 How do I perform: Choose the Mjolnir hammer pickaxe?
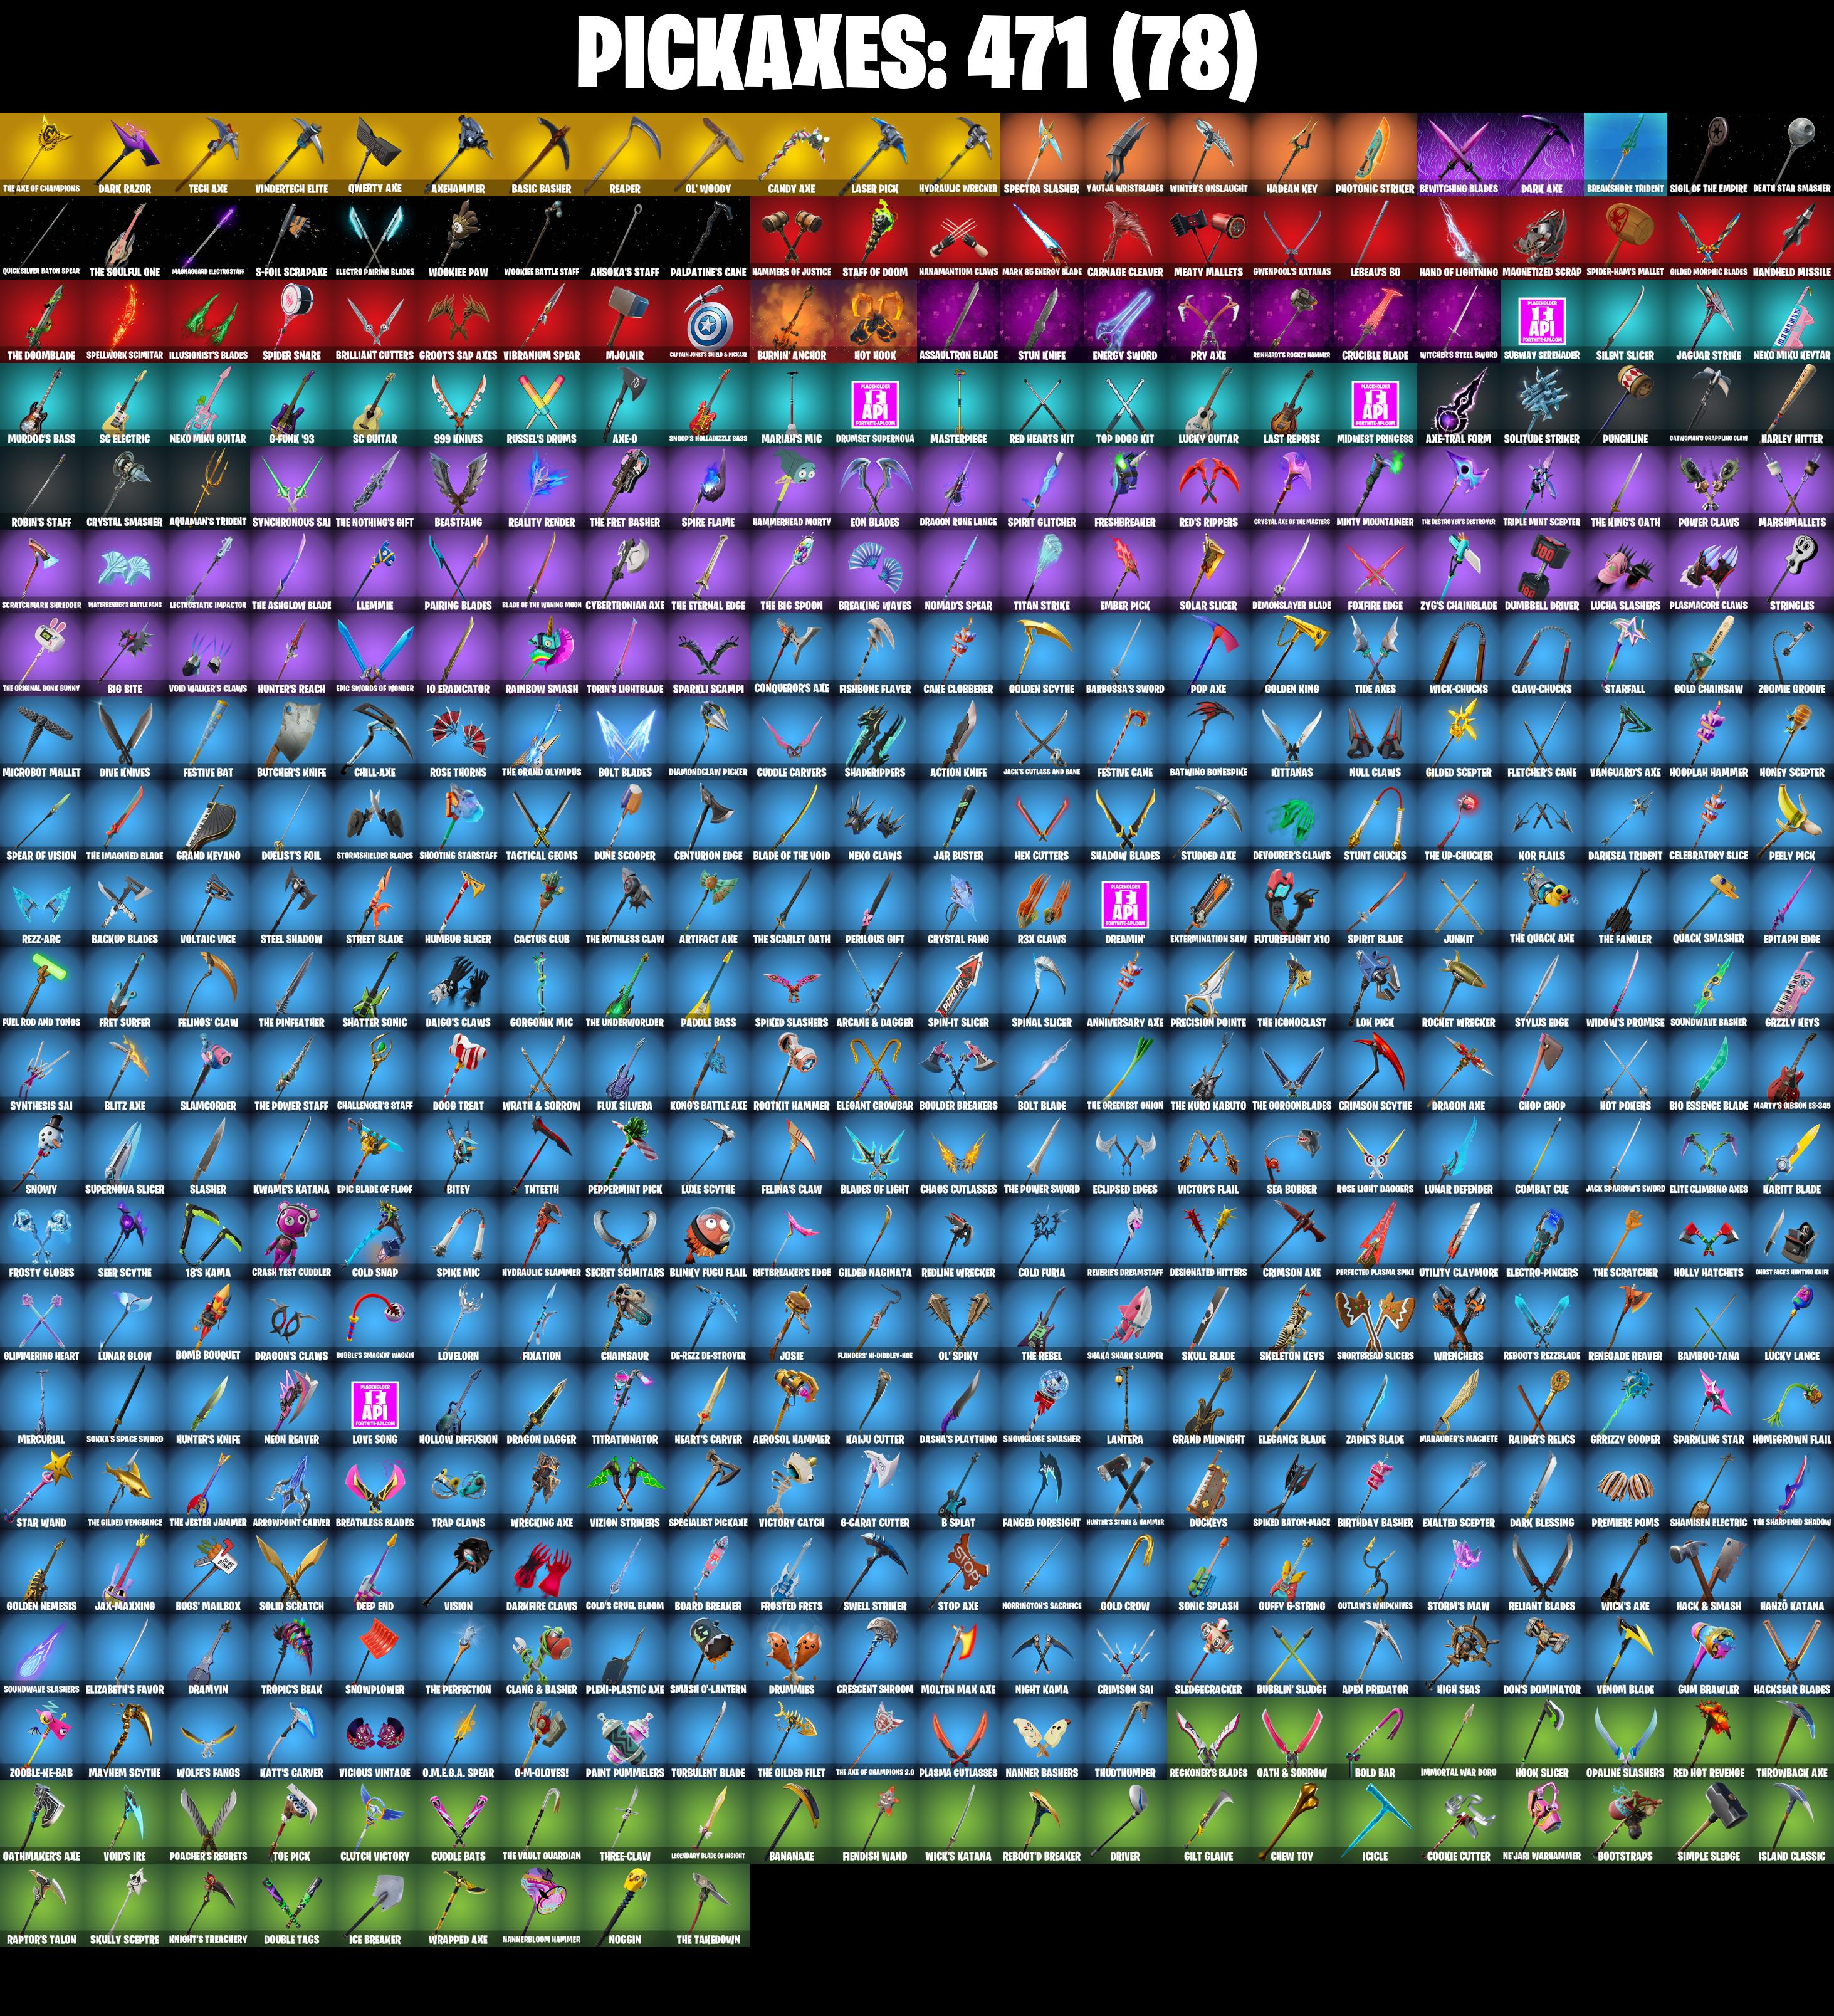pyautogui.click(x=625, y=321)
